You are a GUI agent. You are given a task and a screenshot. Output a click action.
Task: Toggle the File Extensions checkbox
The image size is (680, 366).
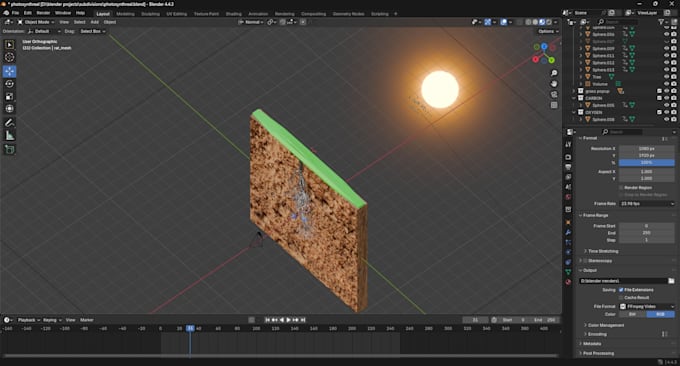[621, 290]
